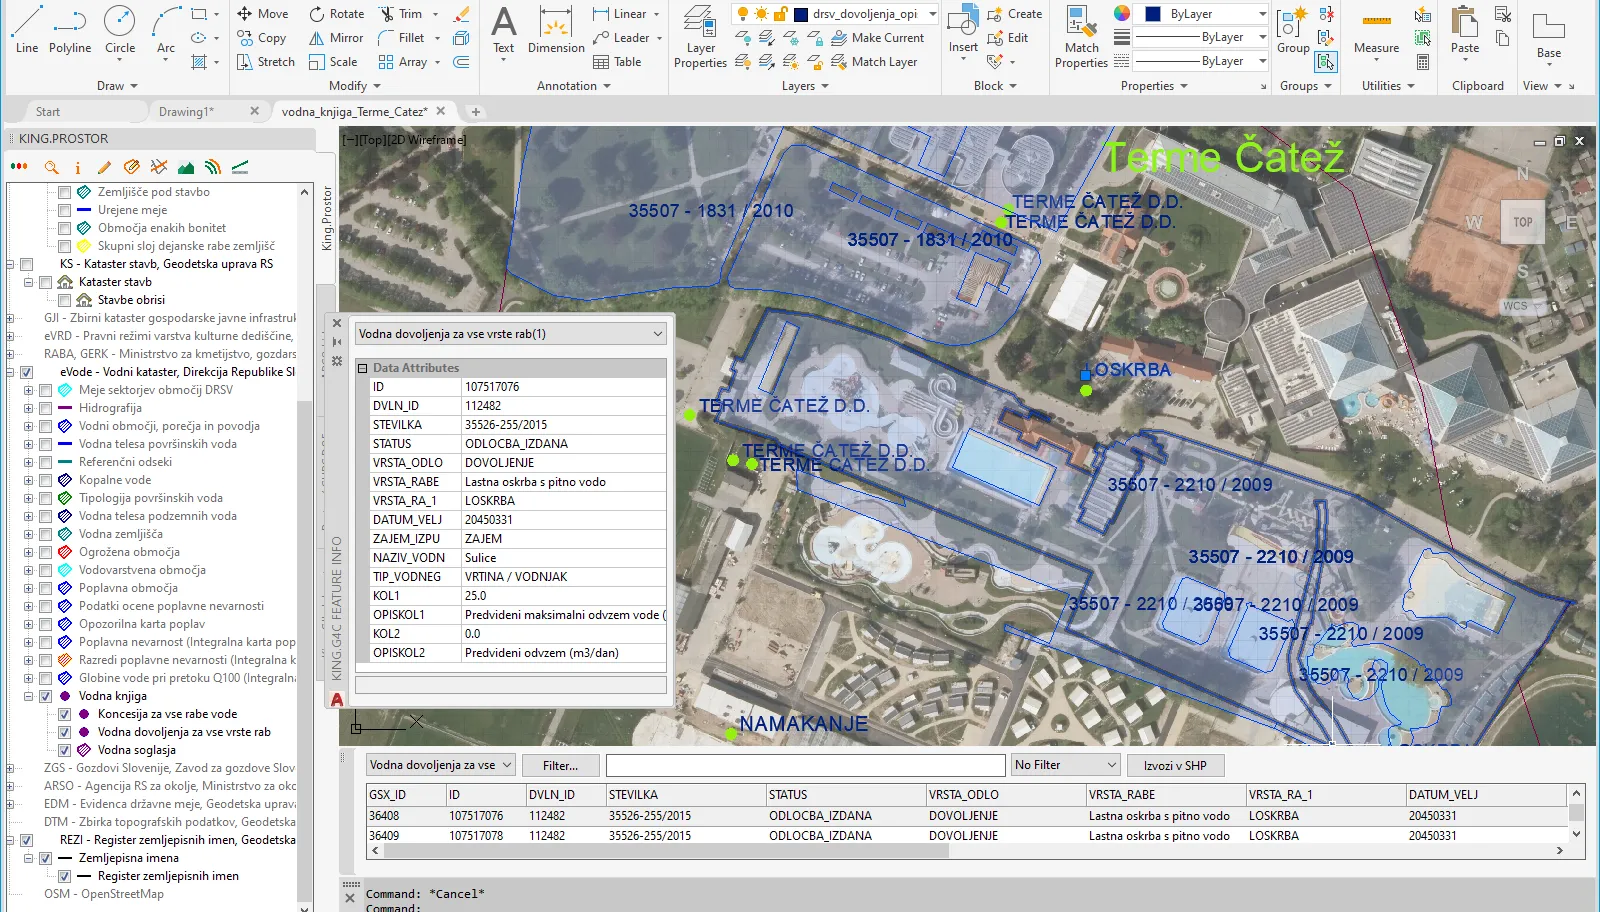Uncheck the Vodna soglasja layer
Image resolution: width=1600 pixels, height=912 pixels.
(x=64, y=750)
